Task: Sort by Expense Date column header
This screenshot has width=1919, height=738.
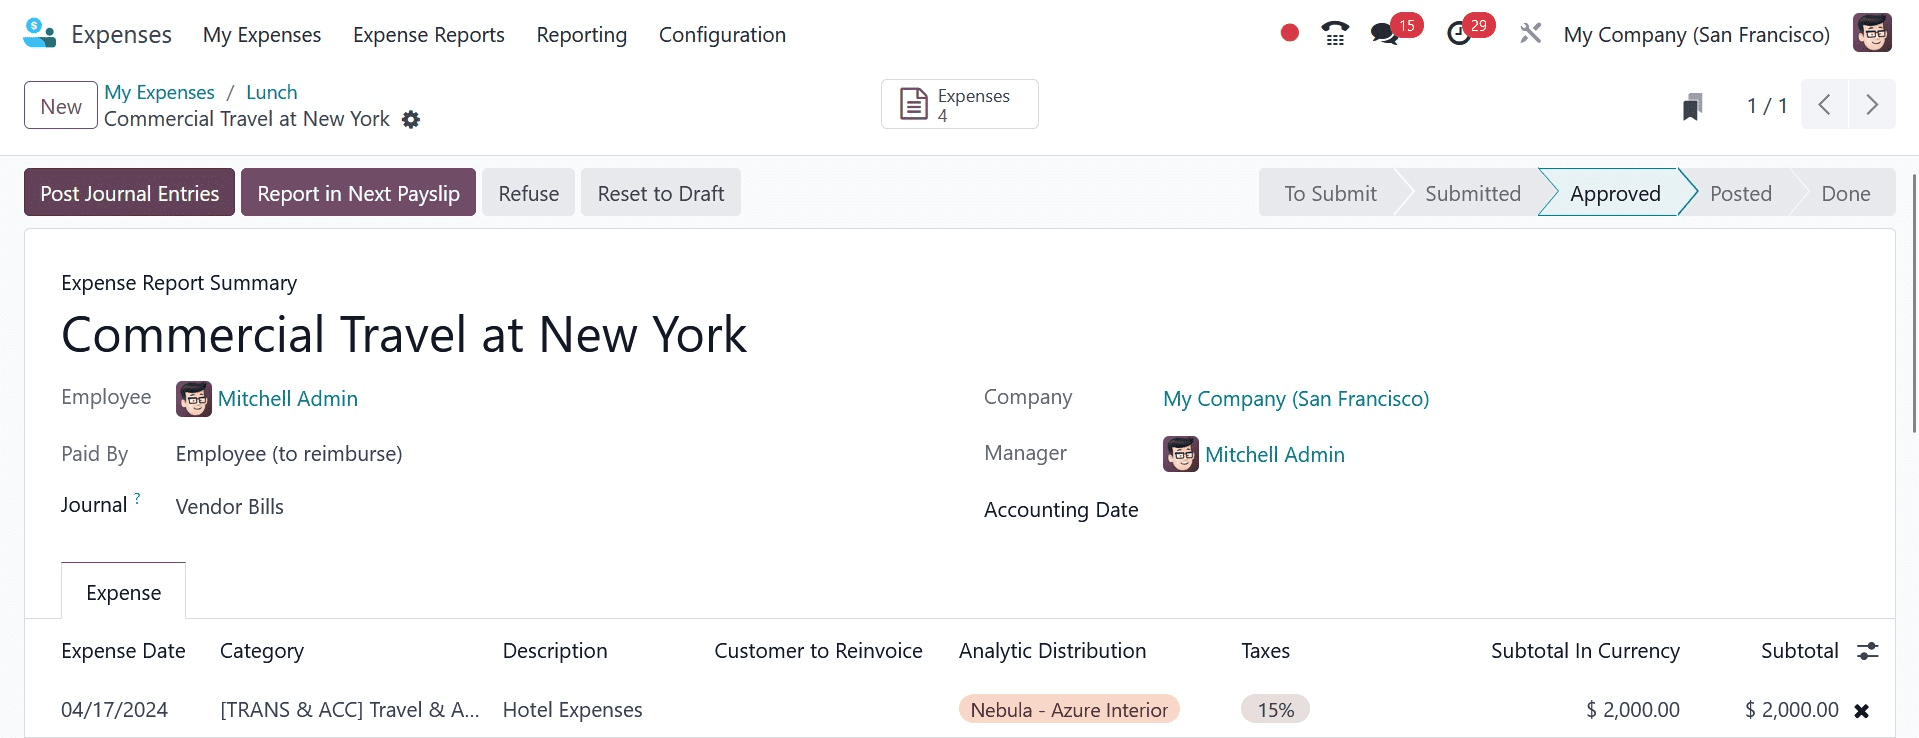Action: [x=123, y=651]
